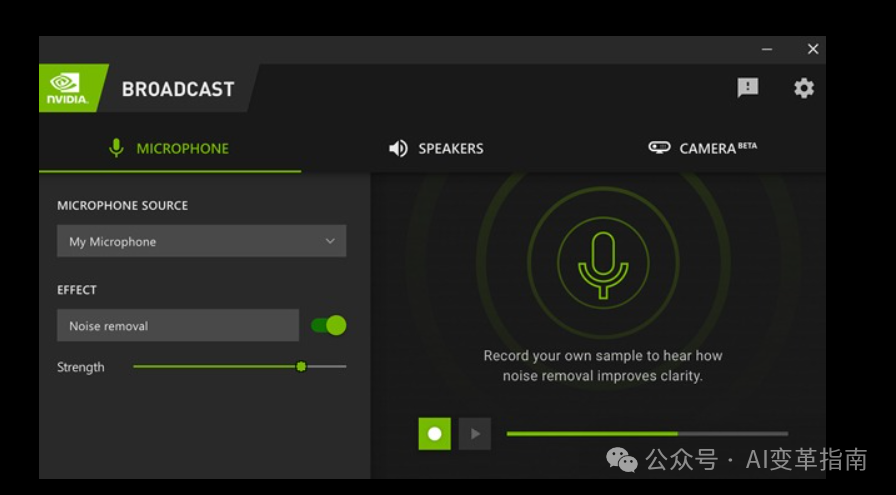Click the Strength slider handle
This screenshot has height=495, width=896.
(301, 366)
